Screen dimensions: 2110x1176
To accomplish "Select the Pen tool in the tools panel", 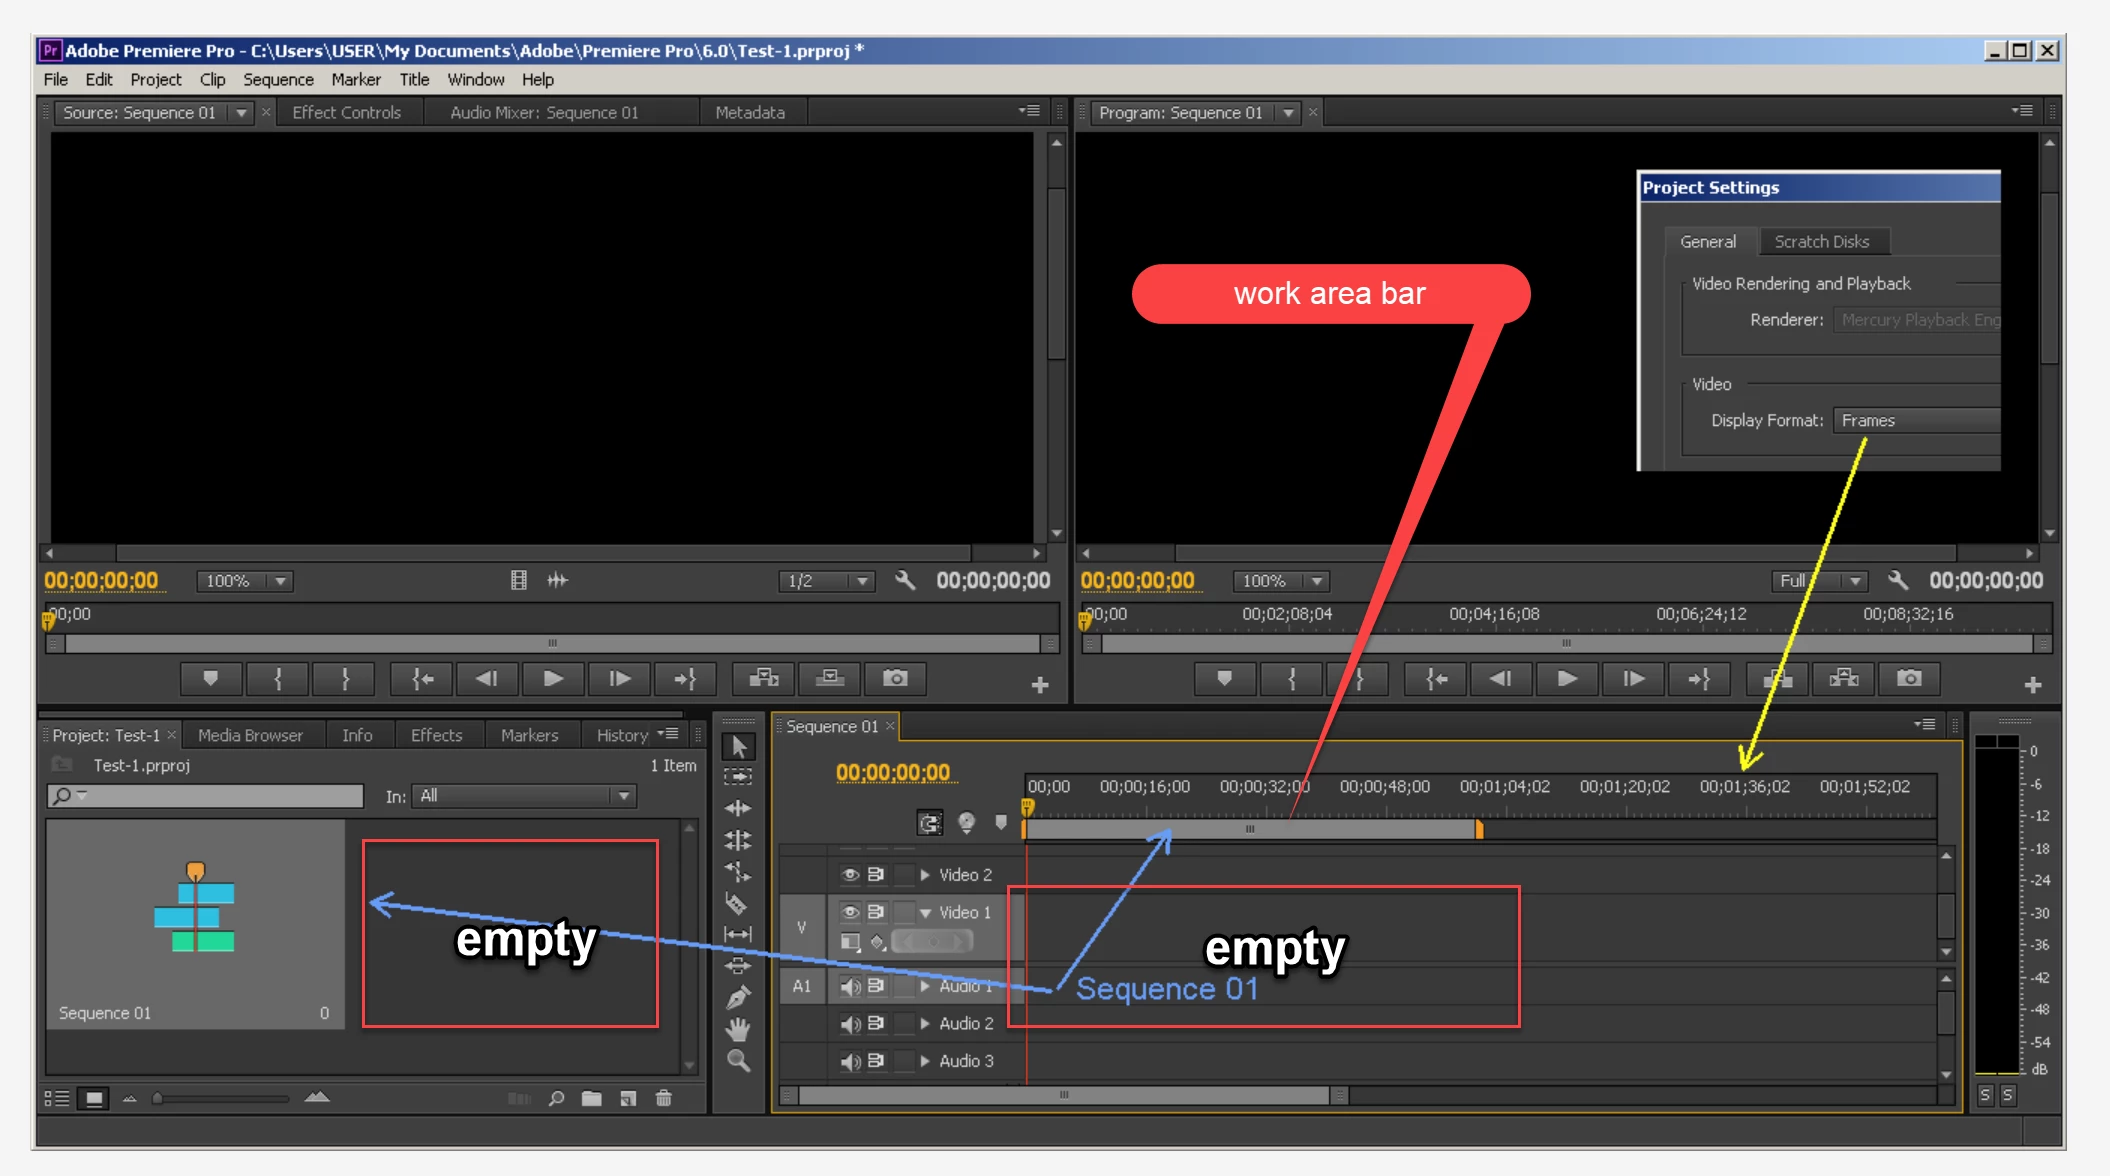I will (738, 997).
